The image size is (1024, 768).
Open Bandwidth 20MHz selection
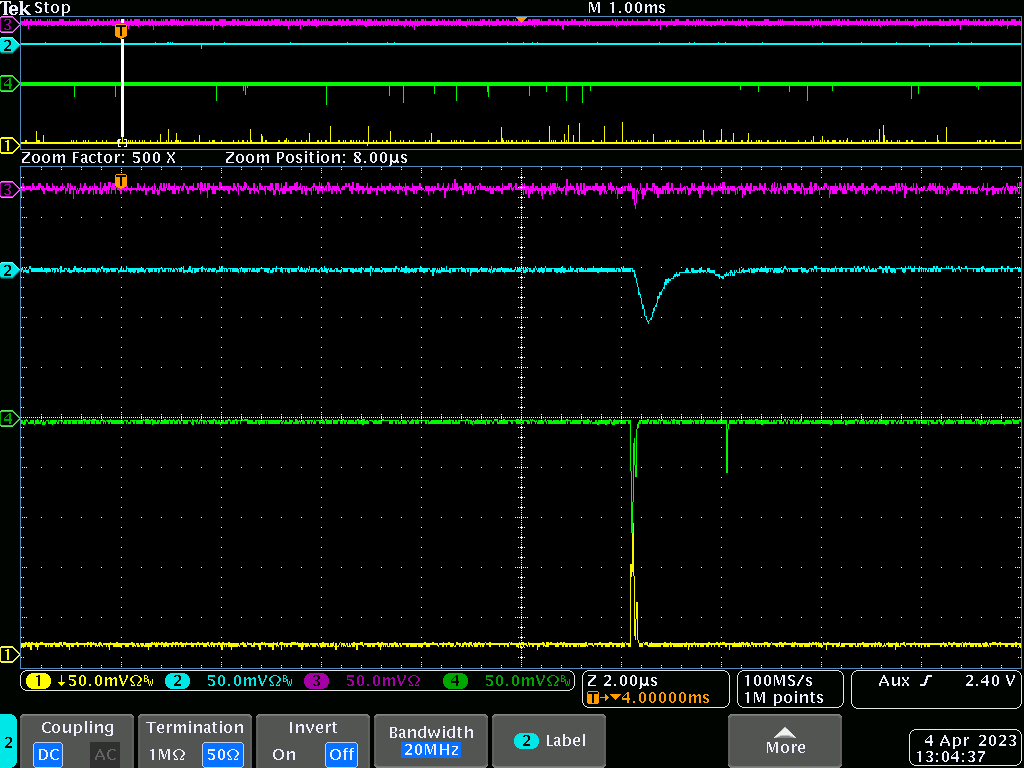(x=428, y=741)
